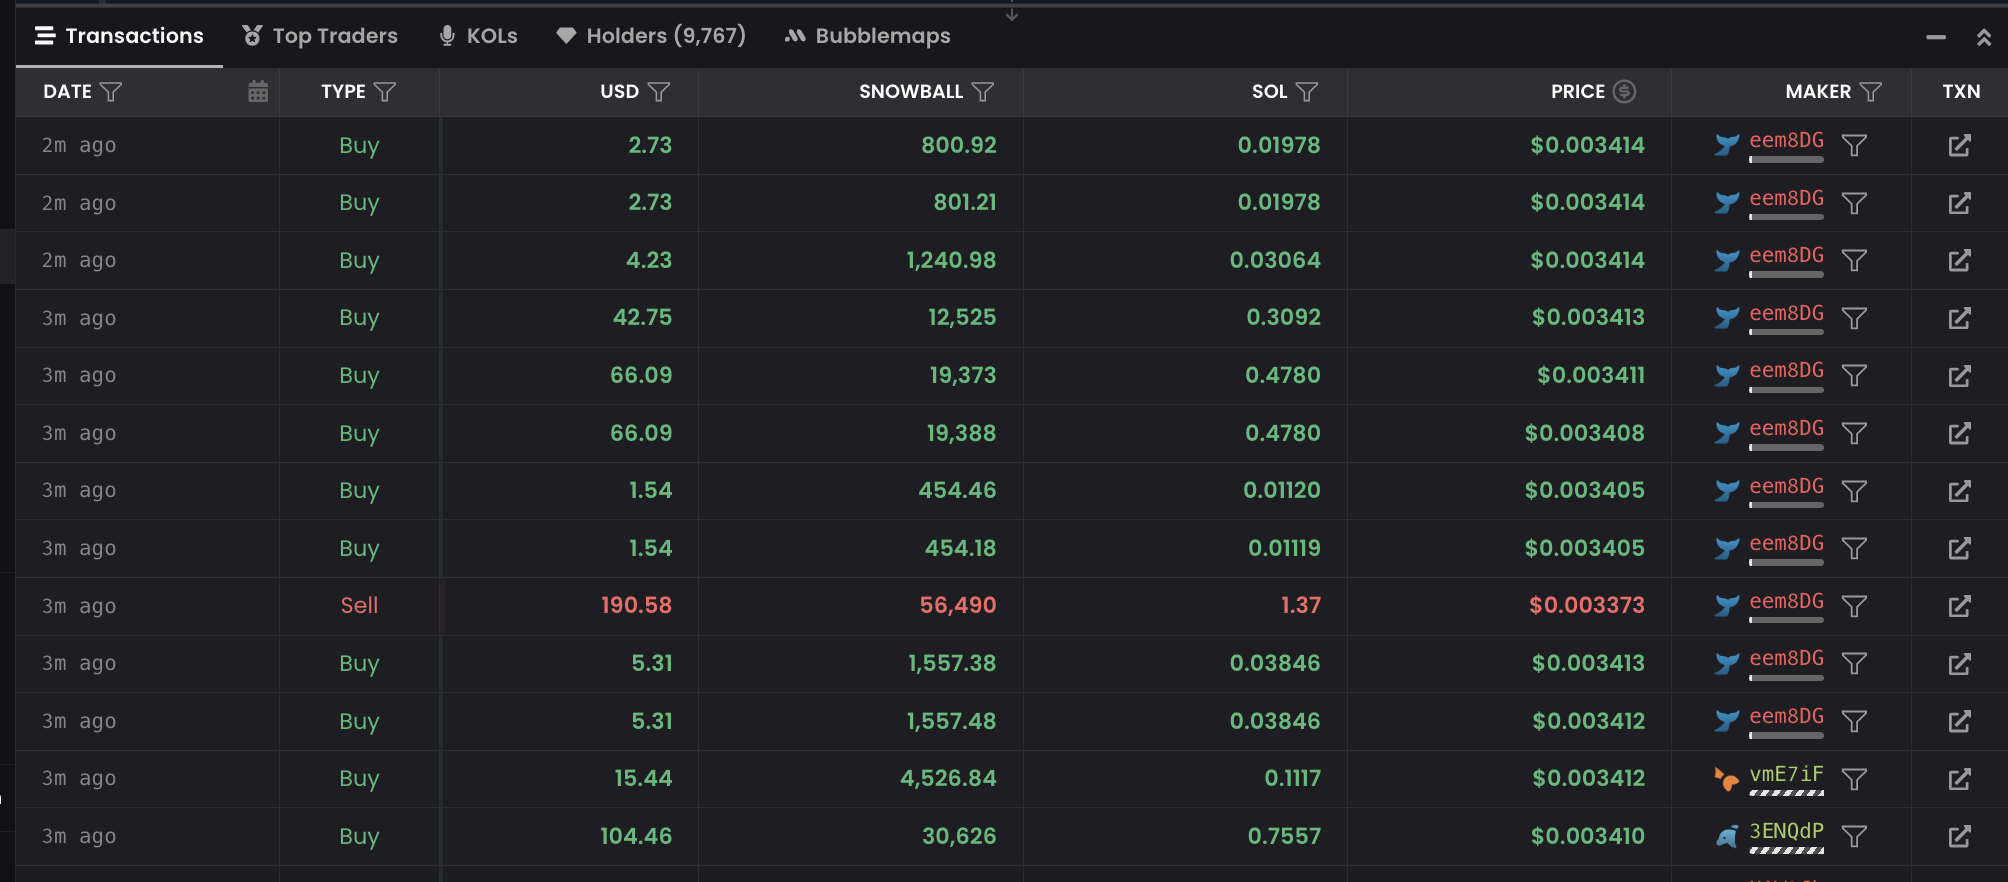Open the Bubblemaps tab
Viewport: 2008px width, 882px height.
click(867, 36)
